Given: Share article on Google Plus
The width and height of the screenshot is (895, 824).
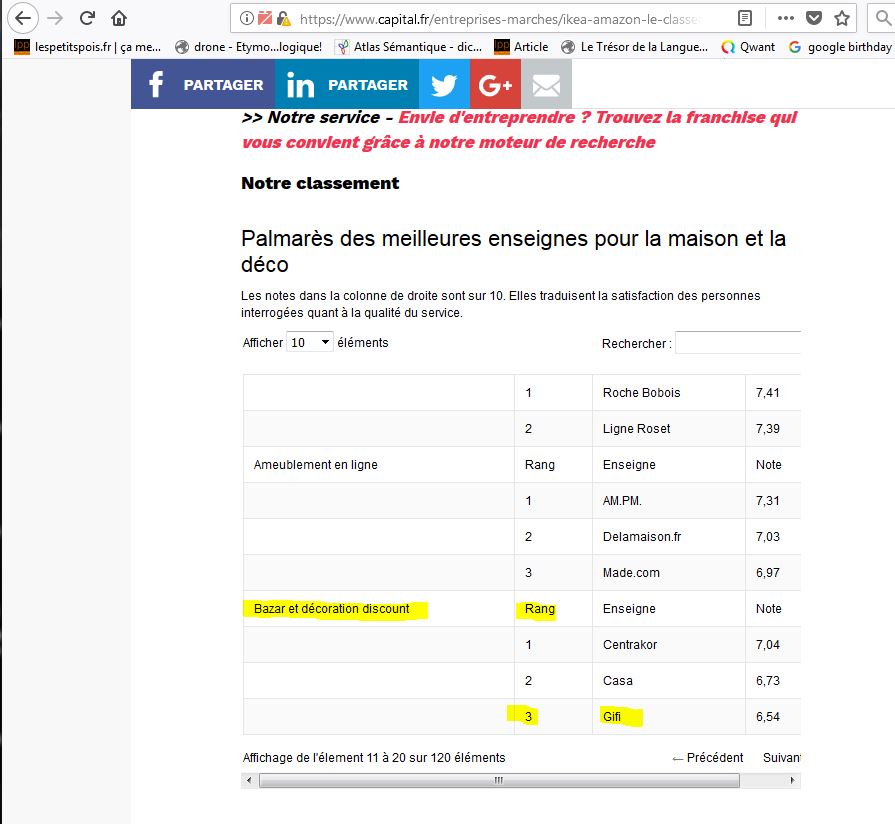Looking at the screenshot, I should click(495, 84).
